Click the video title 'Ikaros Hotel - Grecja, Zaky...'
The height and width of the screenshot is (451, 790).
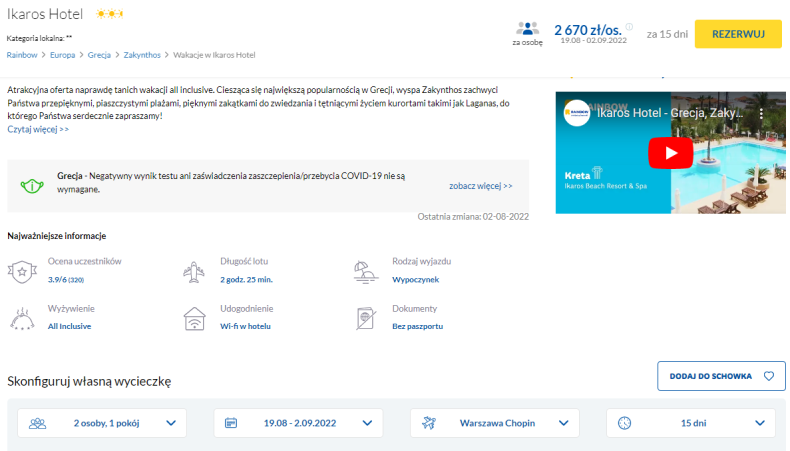click(670, 113)
